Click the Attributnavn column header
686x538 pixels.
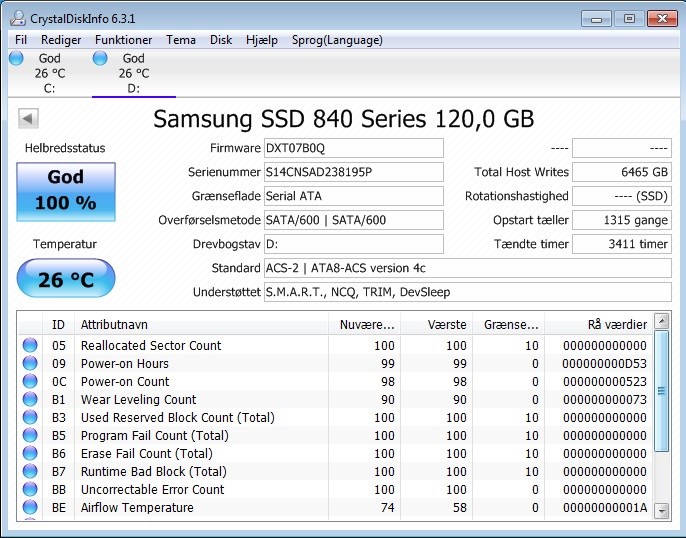tap(201, 325)
